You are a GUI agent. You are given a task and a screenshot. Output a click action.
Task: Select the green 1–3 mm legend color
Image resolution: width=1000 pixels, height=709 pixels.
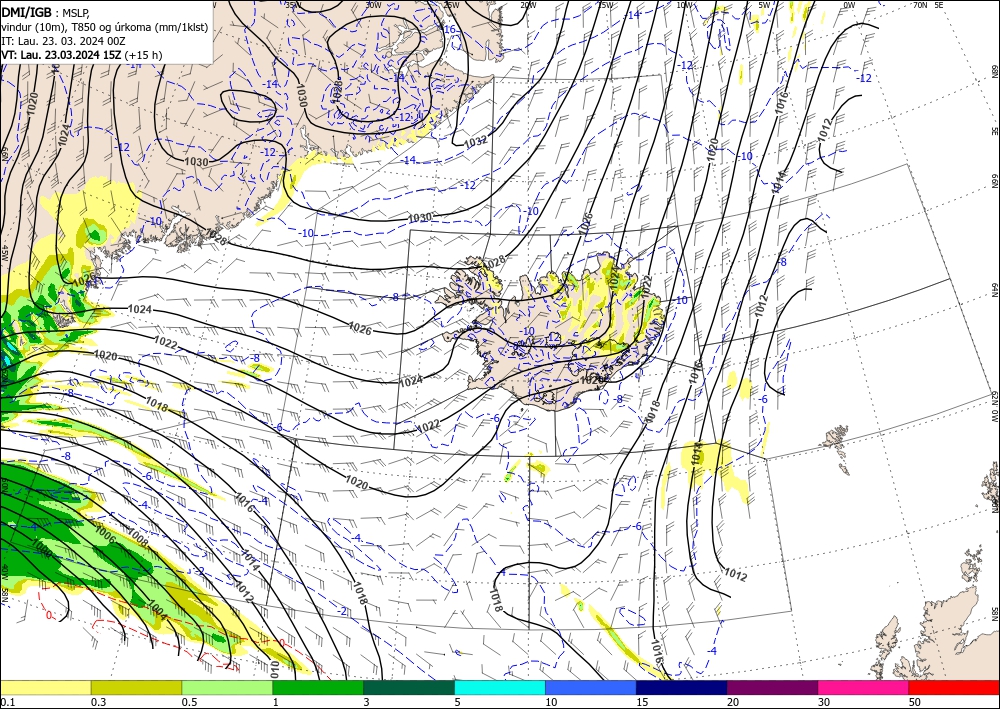tap(318, 687)
